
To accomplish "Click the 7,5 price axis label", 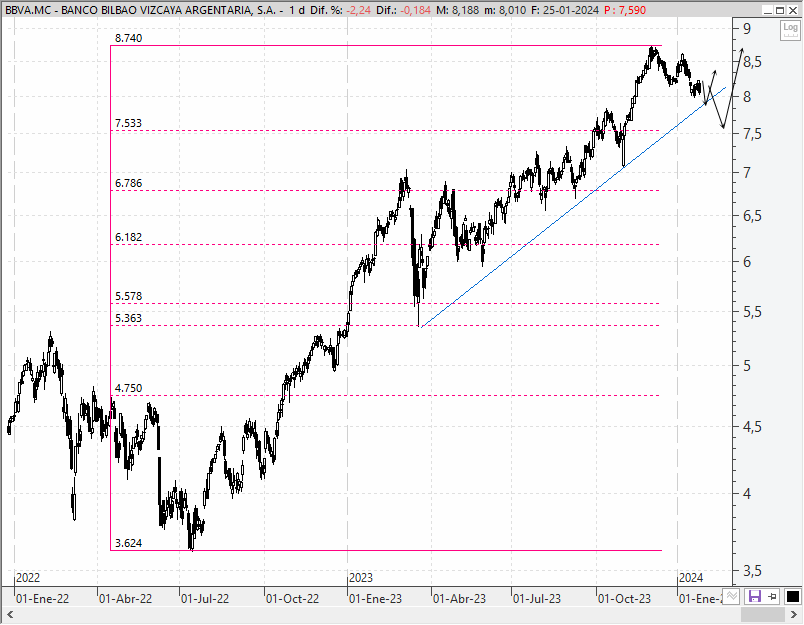I will pos(752,134).
